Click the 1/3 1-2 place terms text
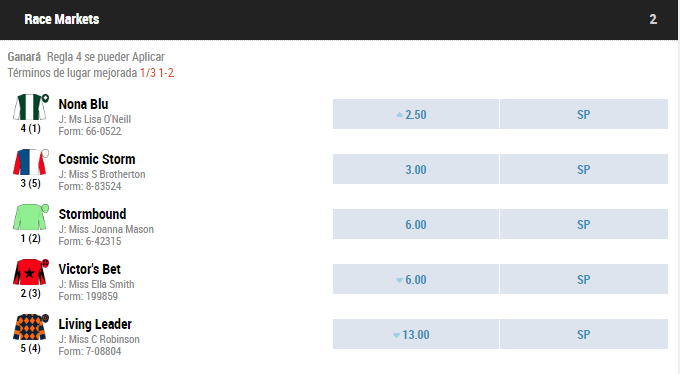Viewport: 680px width, 374px height. 157,73
